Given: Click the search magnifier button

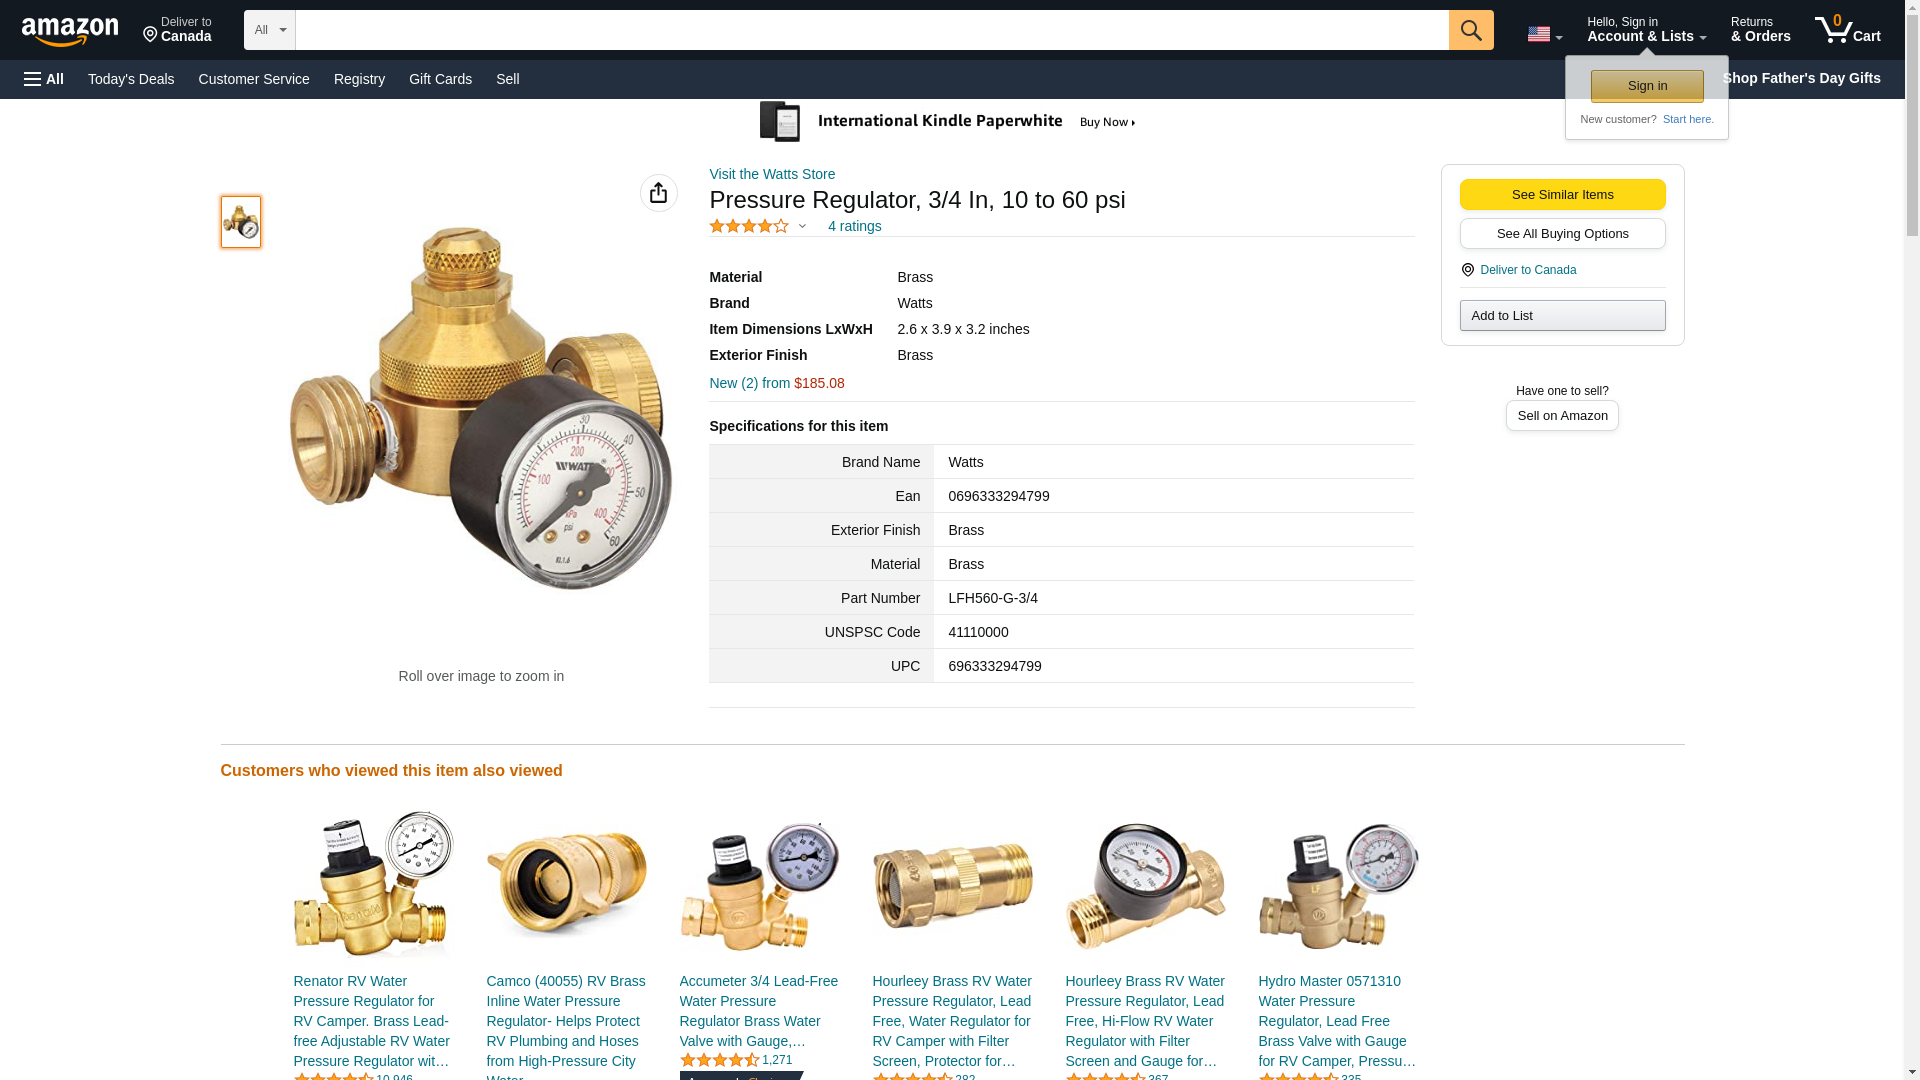Looking at the screenshot, I should pos(1470,30).
